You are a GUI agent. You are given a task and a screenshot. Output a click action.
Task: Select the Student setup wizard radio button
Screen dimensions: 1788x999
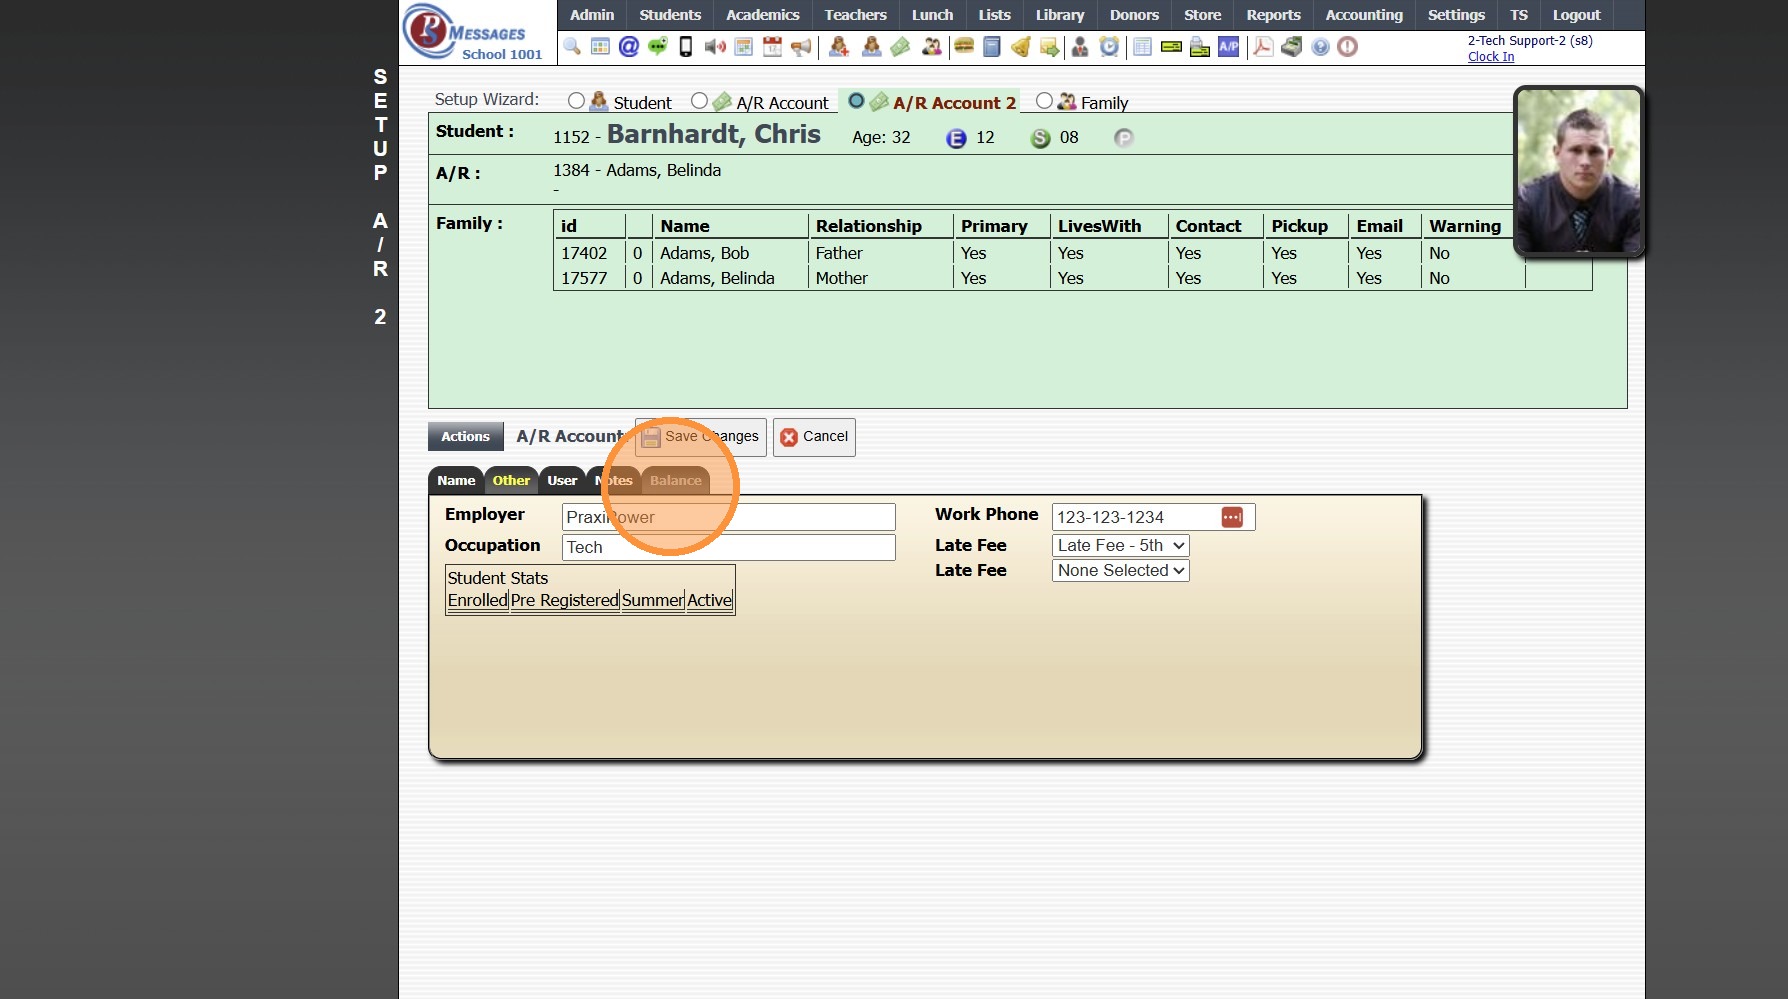pyautogui.click(x=576, y=101)
